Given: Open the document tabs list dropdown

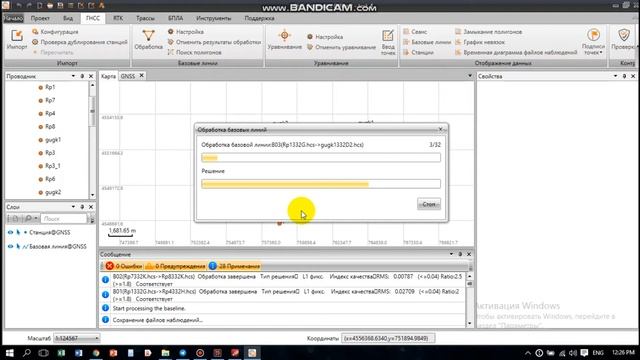Looking at the screenshot, I should point(470,76).
